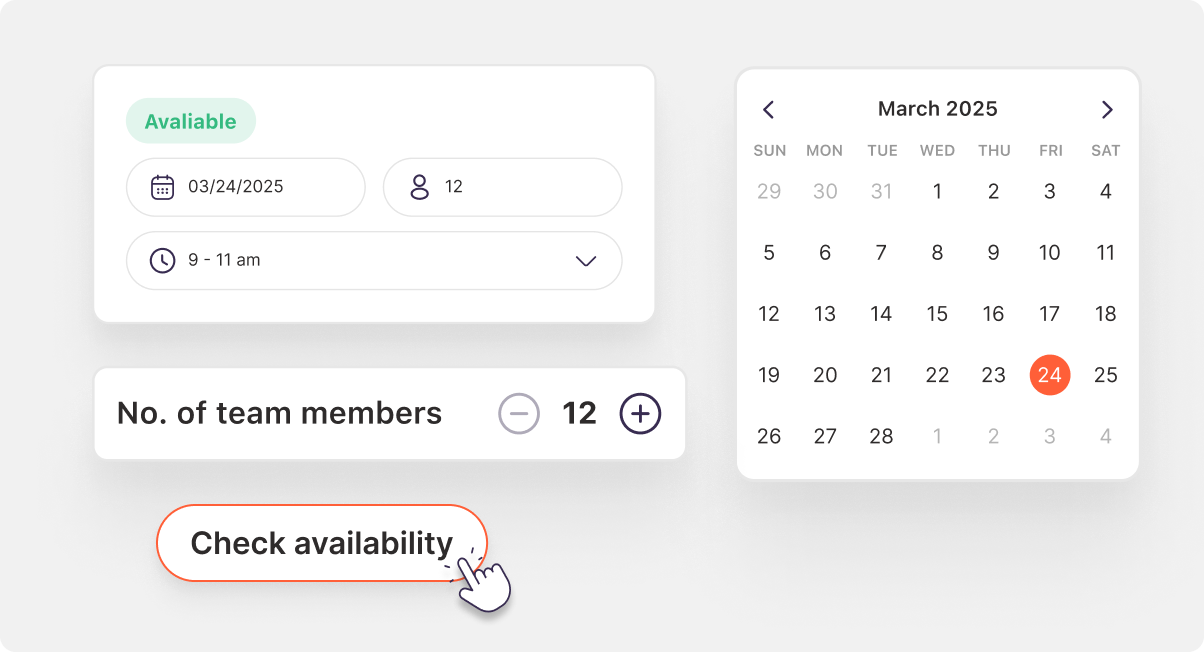Click the calendar icon in the date field

pos(162,187)
